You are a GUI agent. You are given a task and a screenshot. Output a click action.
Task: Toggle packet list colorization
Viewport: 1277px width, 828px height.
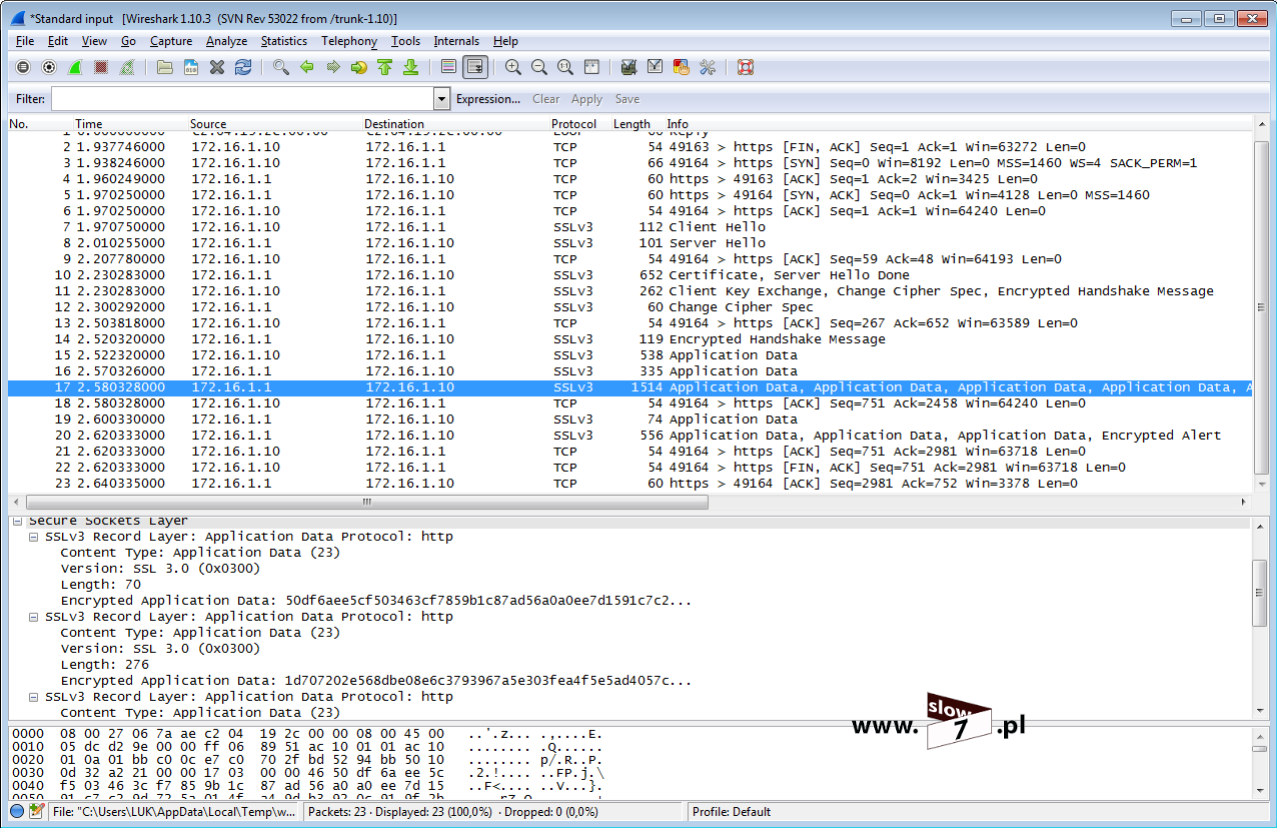449,67
